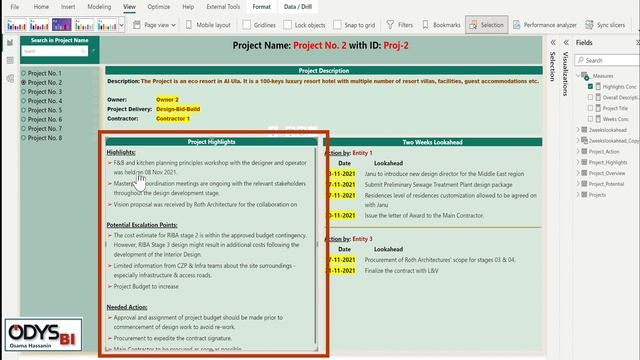Select Project No. 5 radio button
Viewport: 640px width, 360px height.
(x=23, y=110)
